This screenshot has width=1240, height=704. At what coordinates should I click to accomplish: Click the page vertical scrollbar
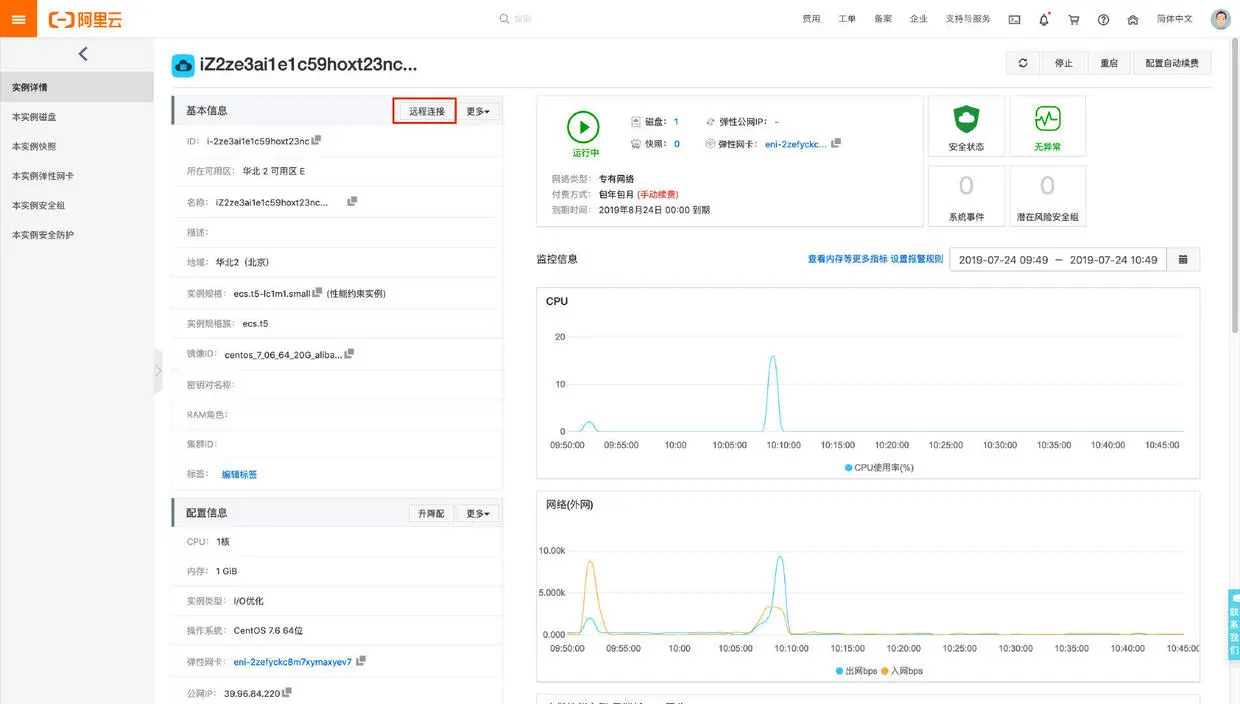[x=1235, y=185]
